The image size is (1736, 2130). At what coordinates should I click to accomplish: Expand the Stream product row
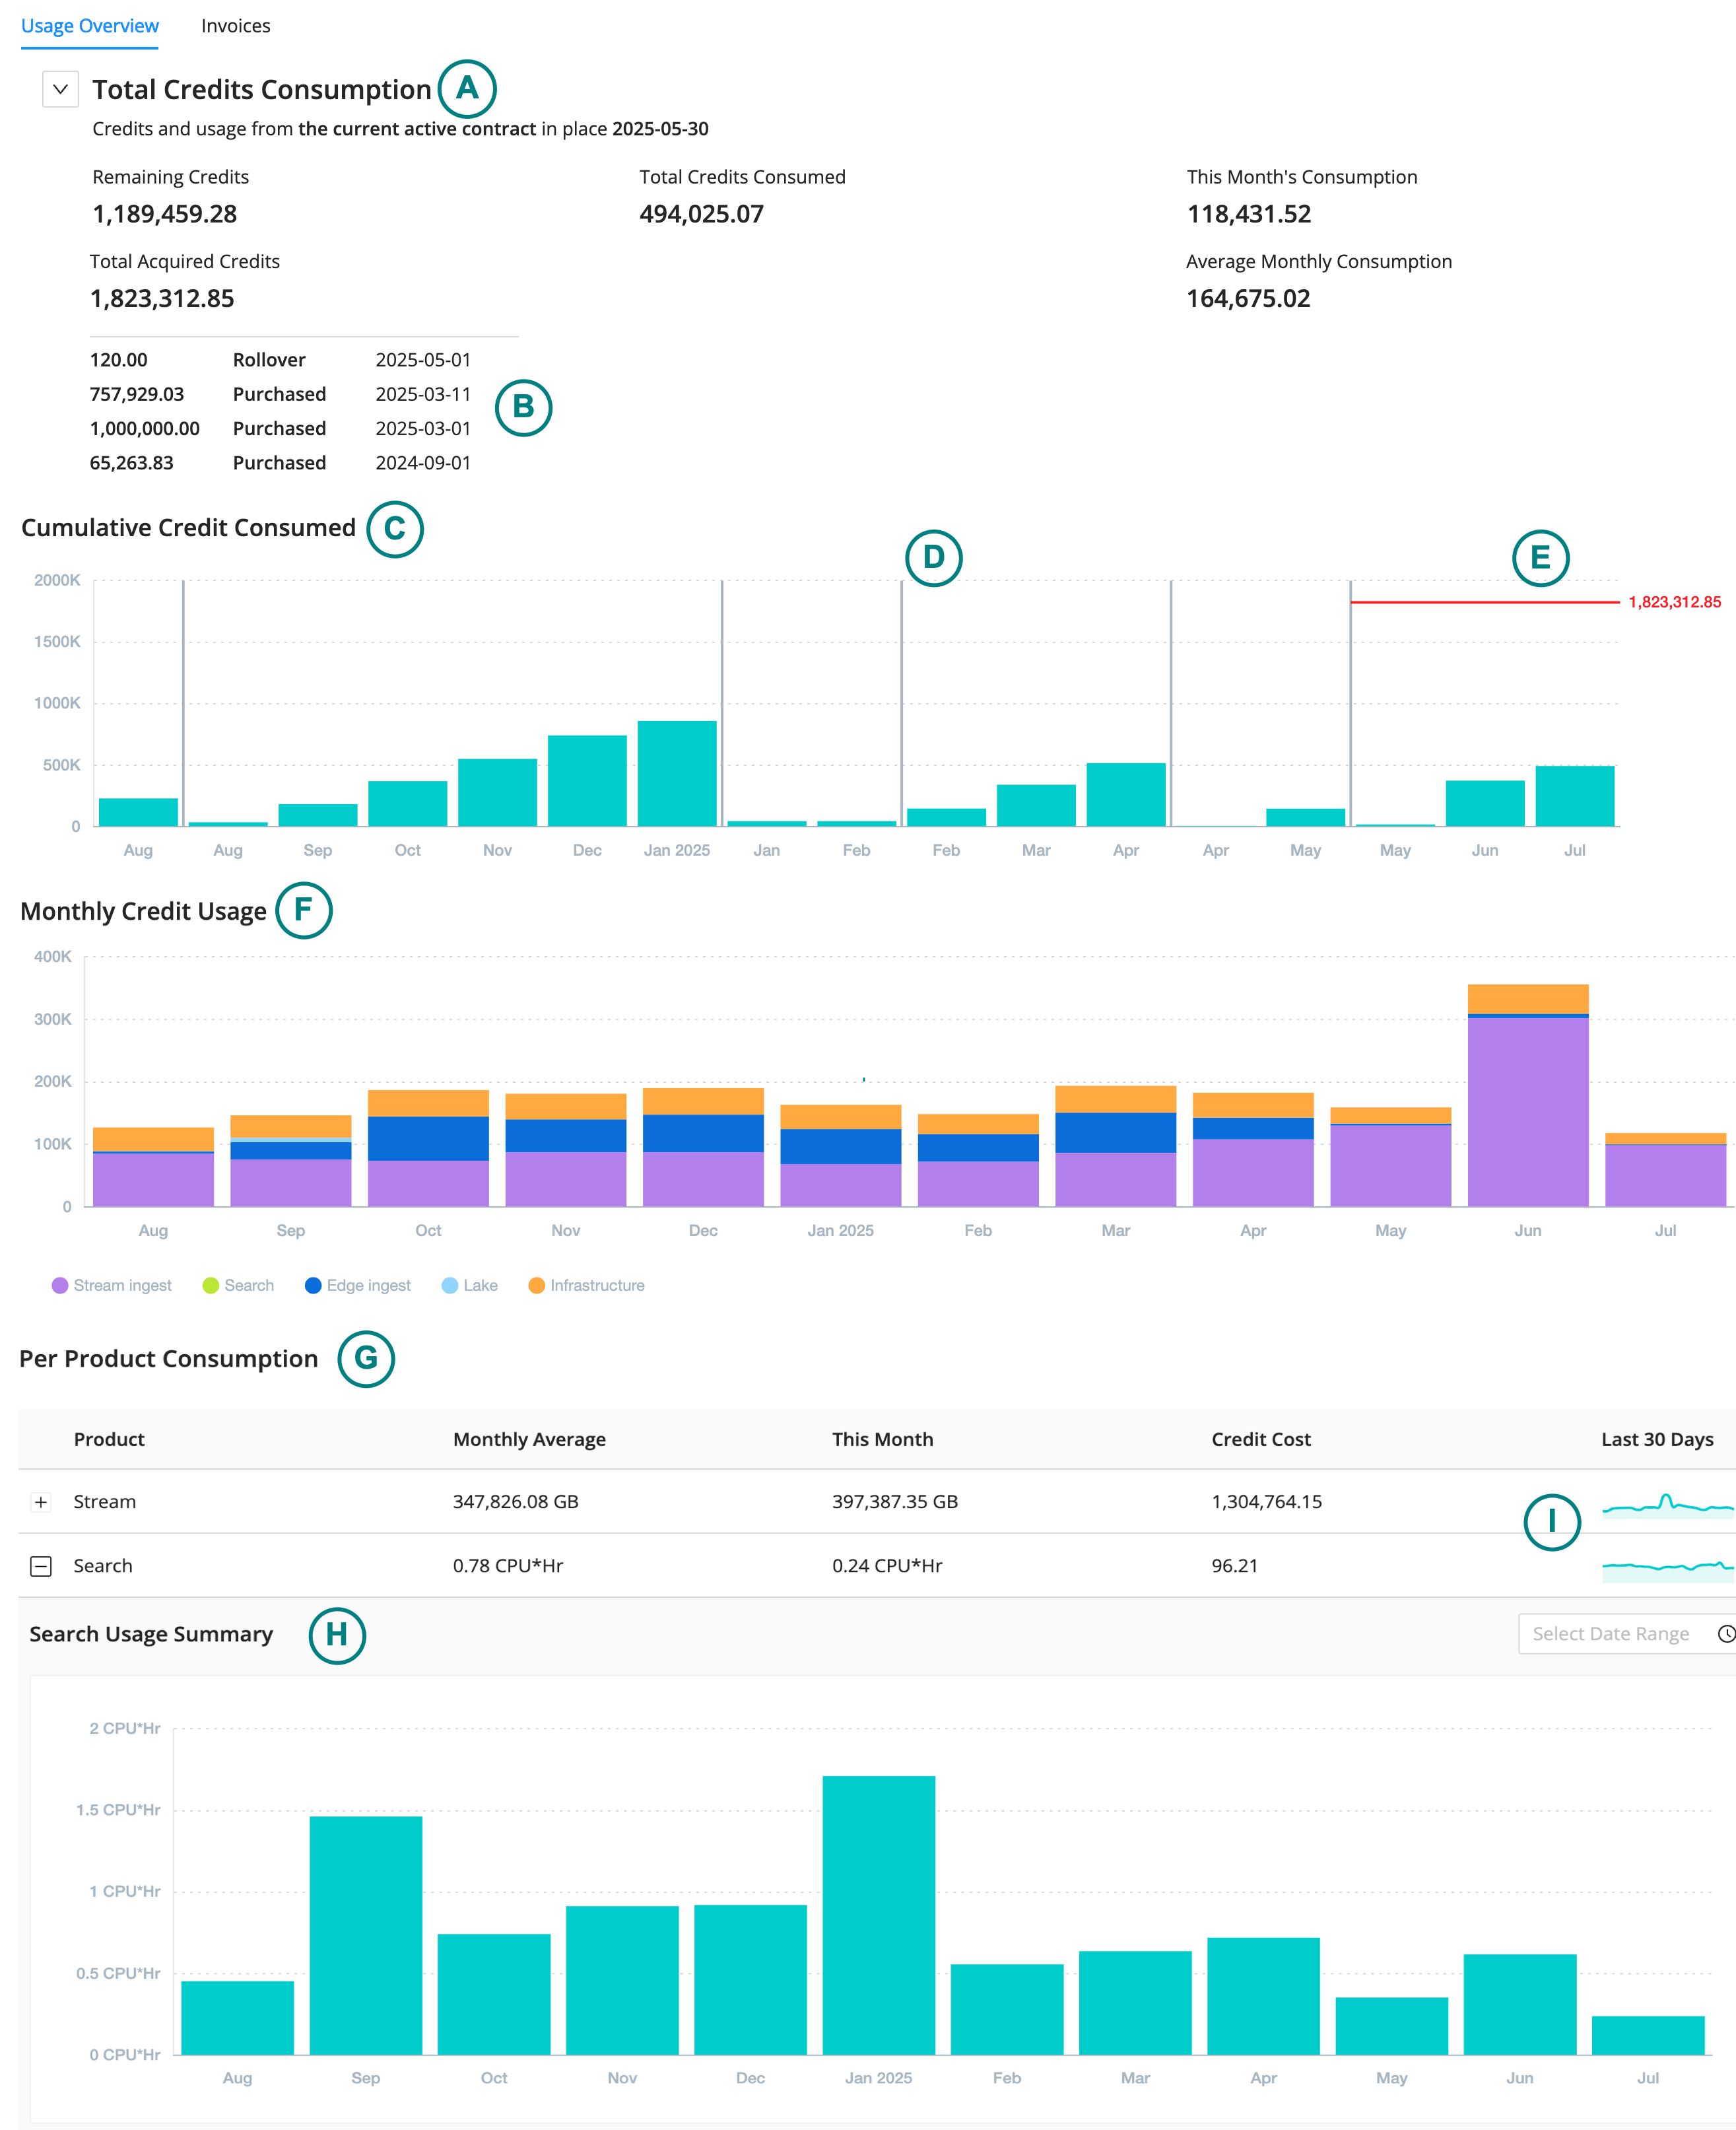41,1502
